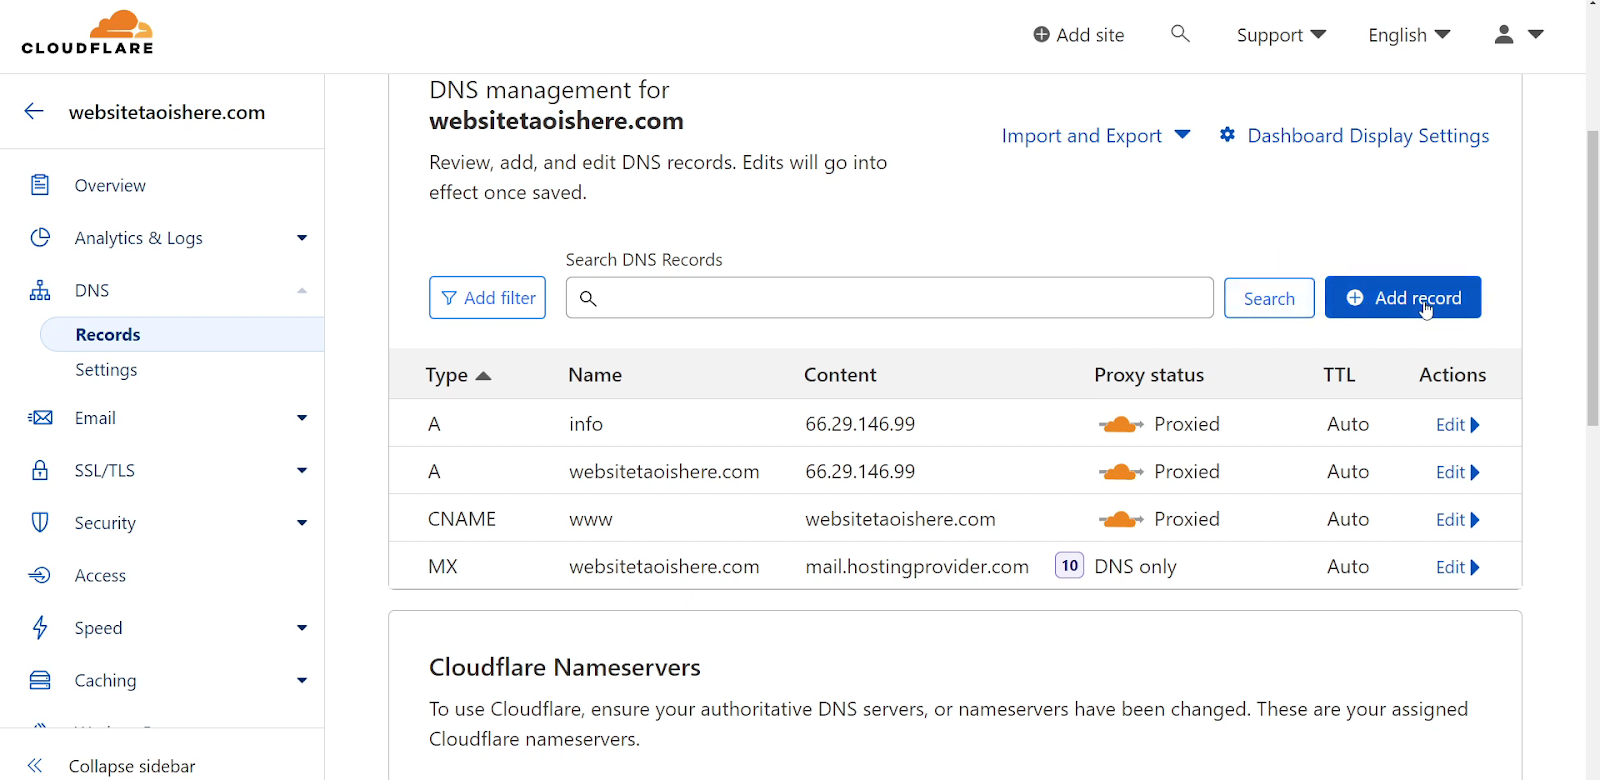
Task: Open Overview in the sidebar
Action: 110,185
